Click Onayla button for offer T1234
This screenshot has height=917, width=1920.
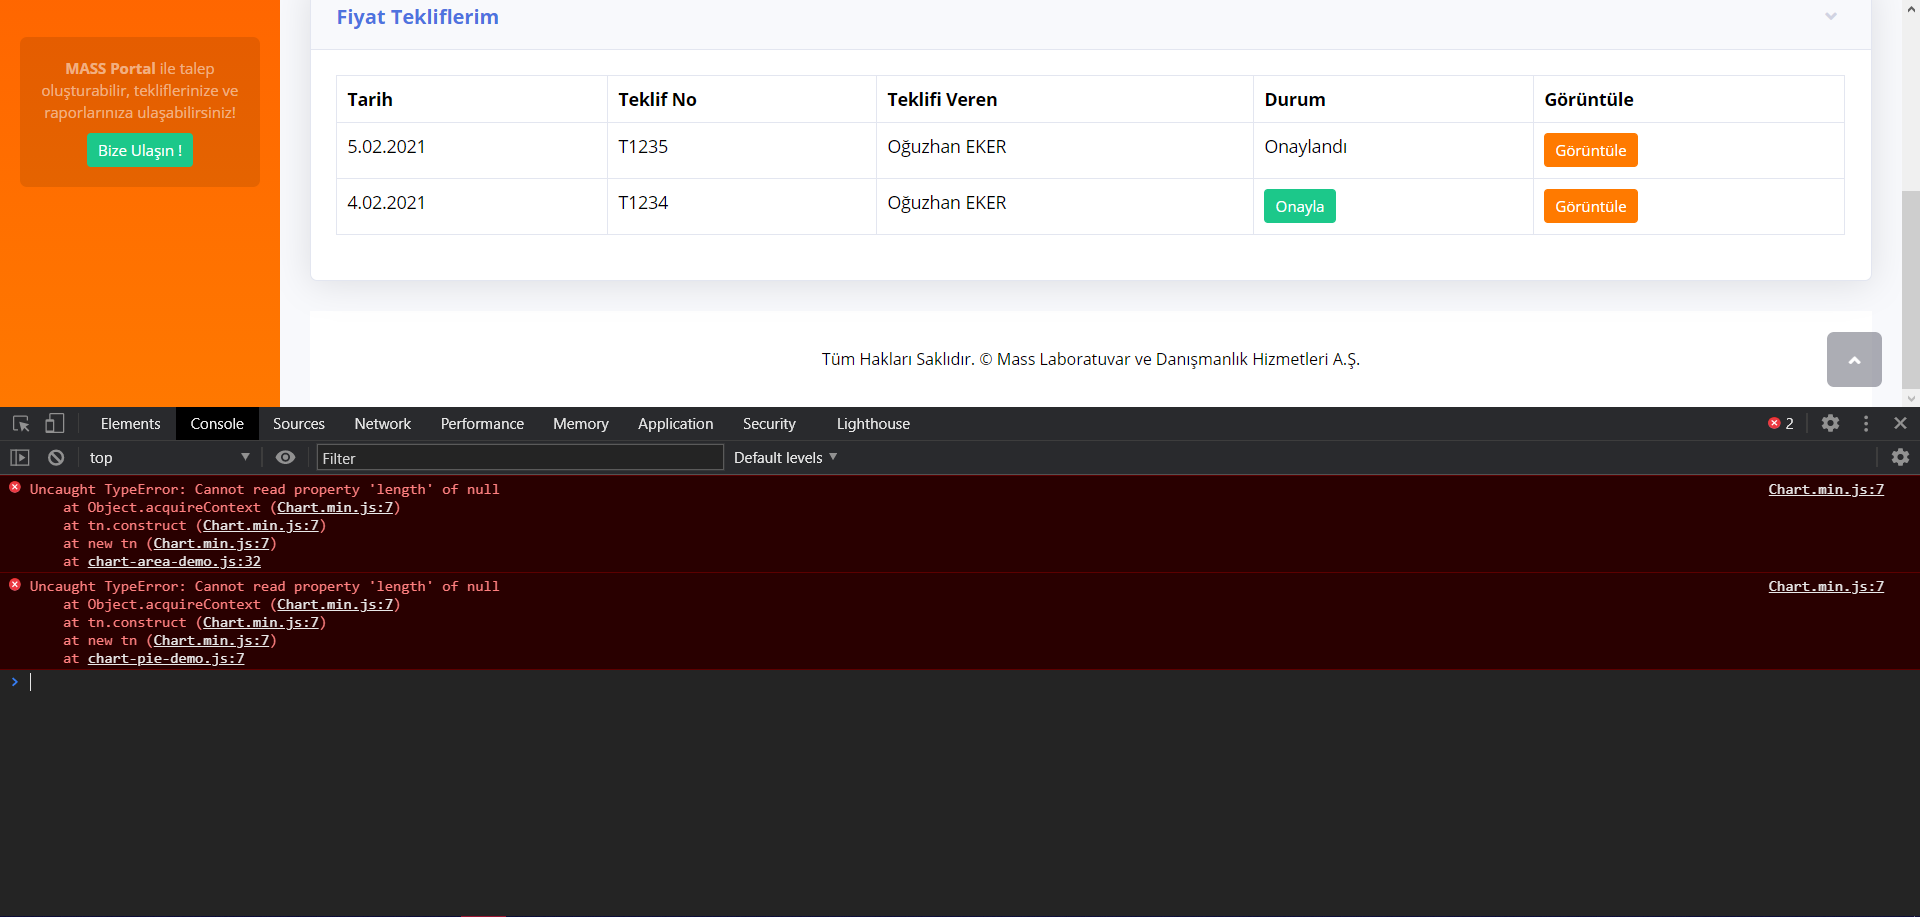pyautogui.click(x=1299, y=207)
